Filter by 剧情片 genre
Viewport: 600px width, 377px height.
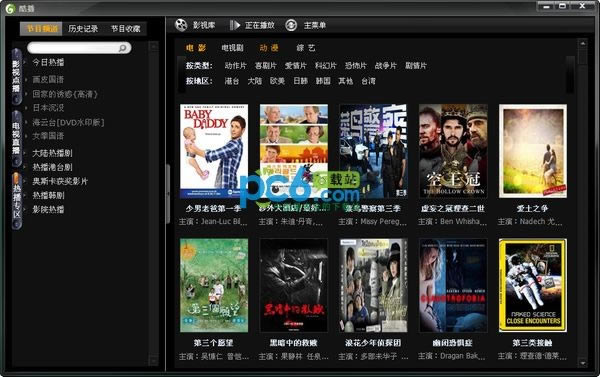click(416, 66)
